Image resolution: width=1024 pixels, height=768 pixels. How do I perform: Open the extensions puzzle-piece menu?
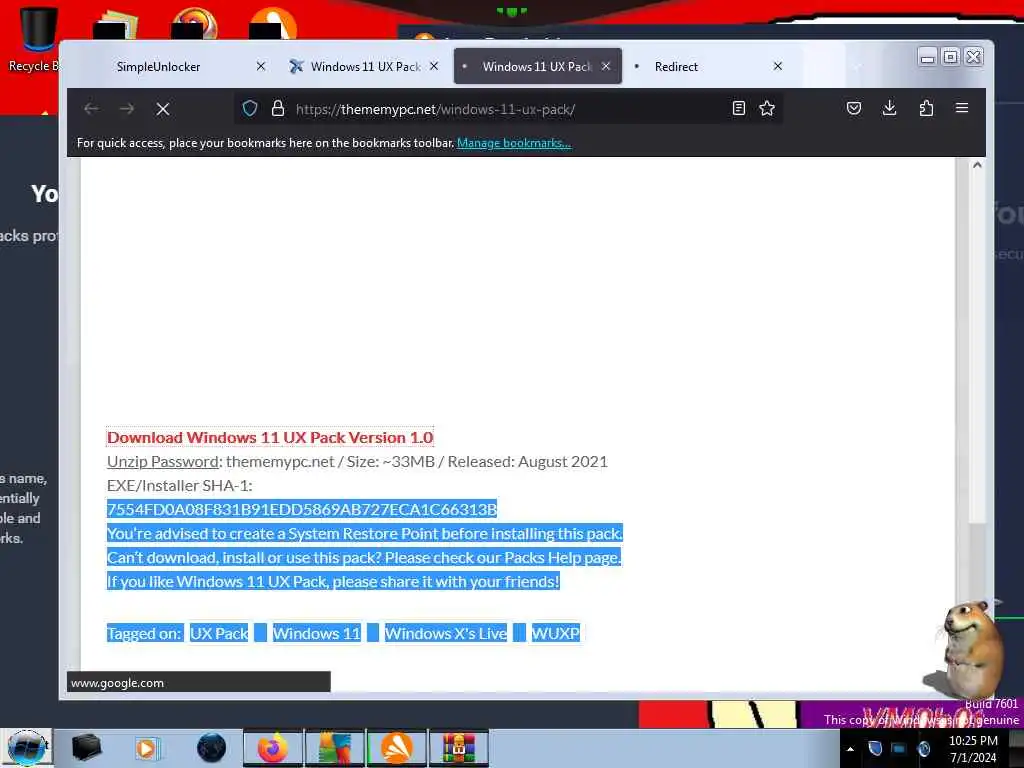(x=926, y=108)
